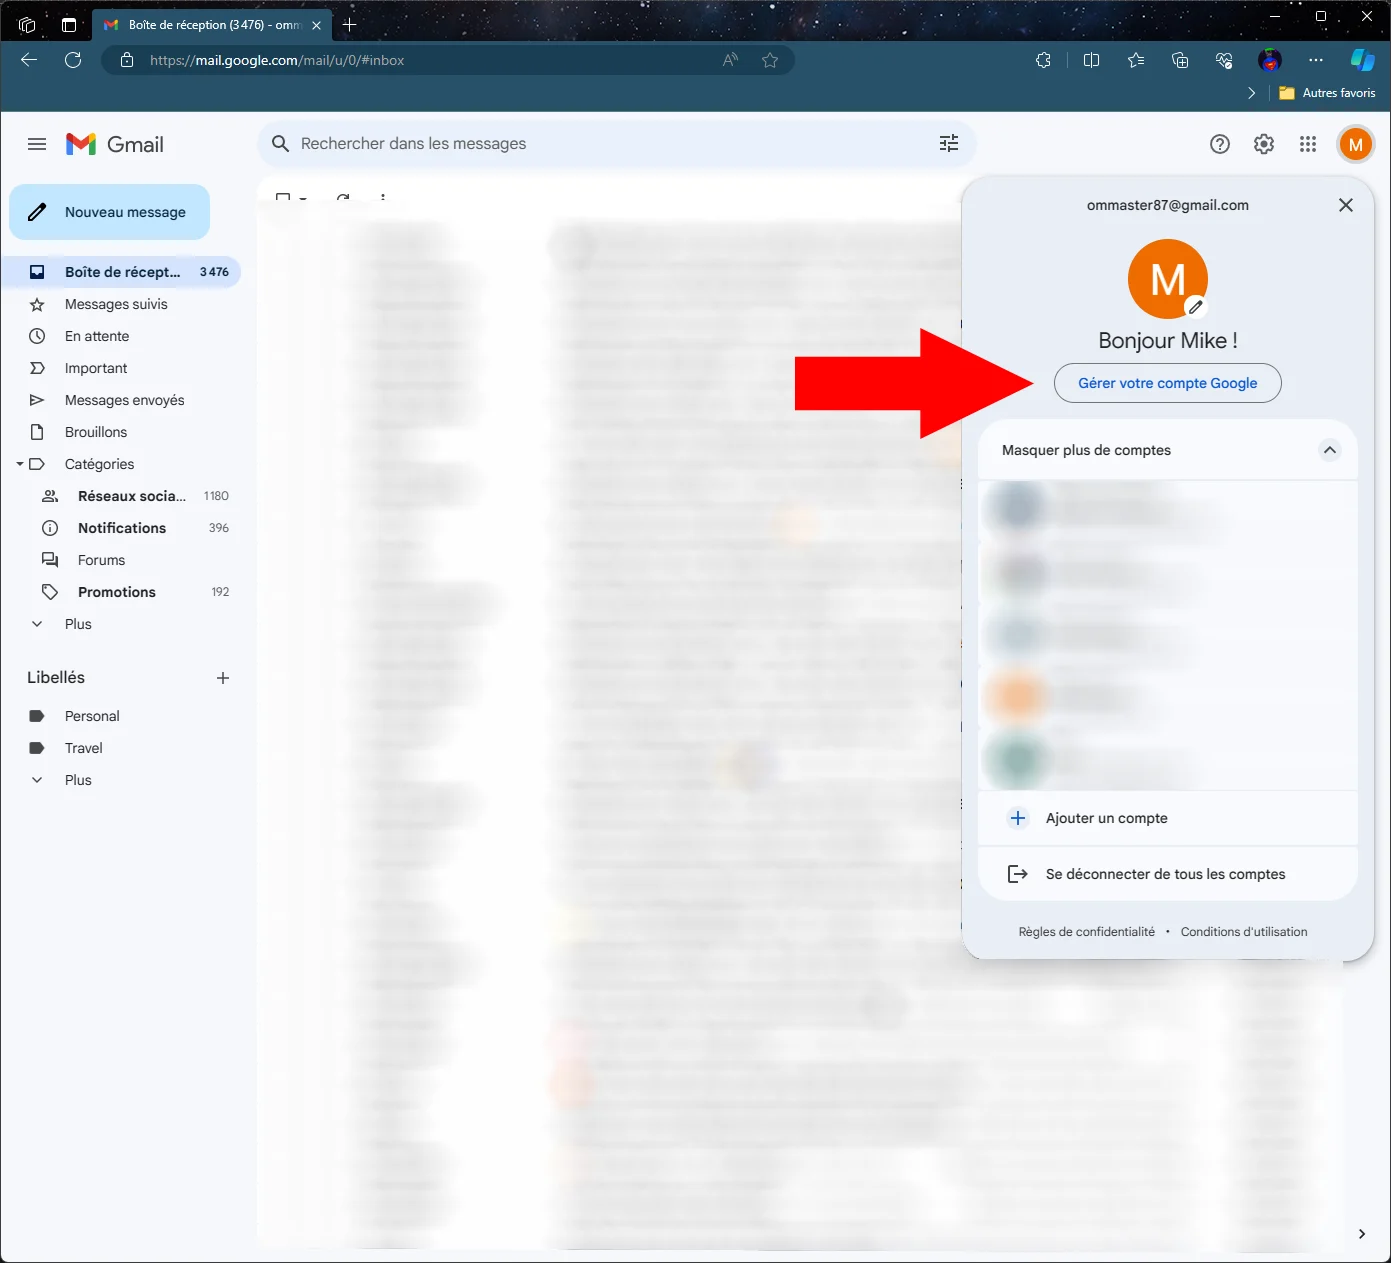Click Ajouter un compte
Screen dimensions: 1391x1263
point(1168,818)
